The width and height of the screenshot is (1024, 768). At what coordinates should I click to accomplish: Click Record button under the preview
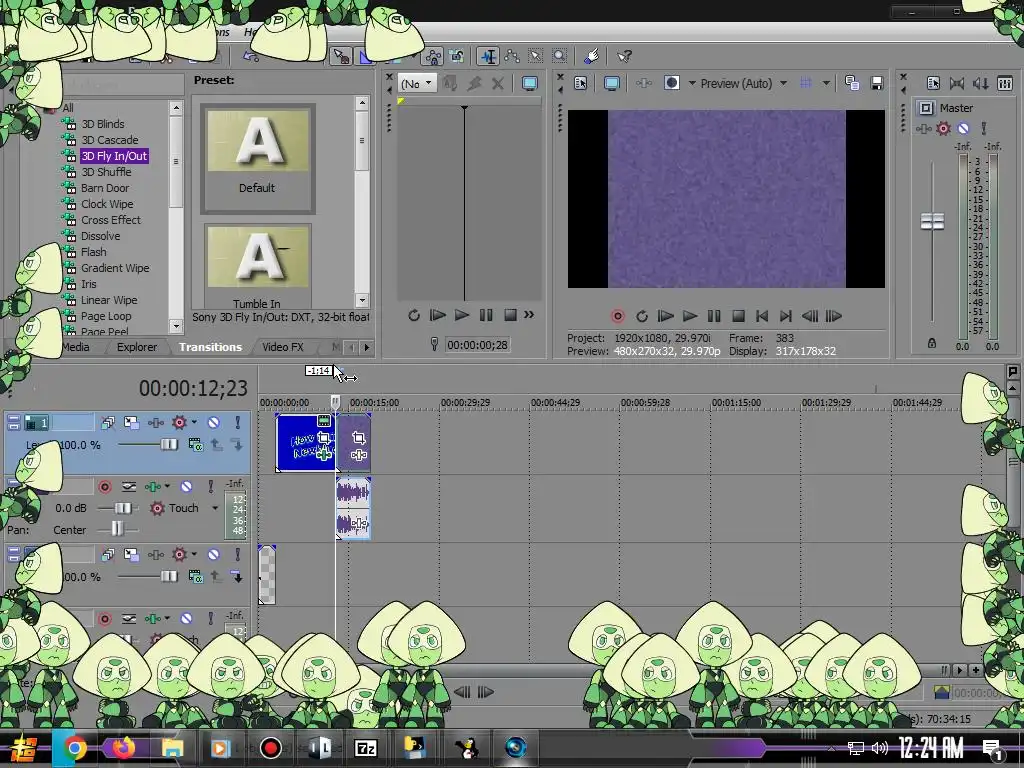click(x=618, y=316)
